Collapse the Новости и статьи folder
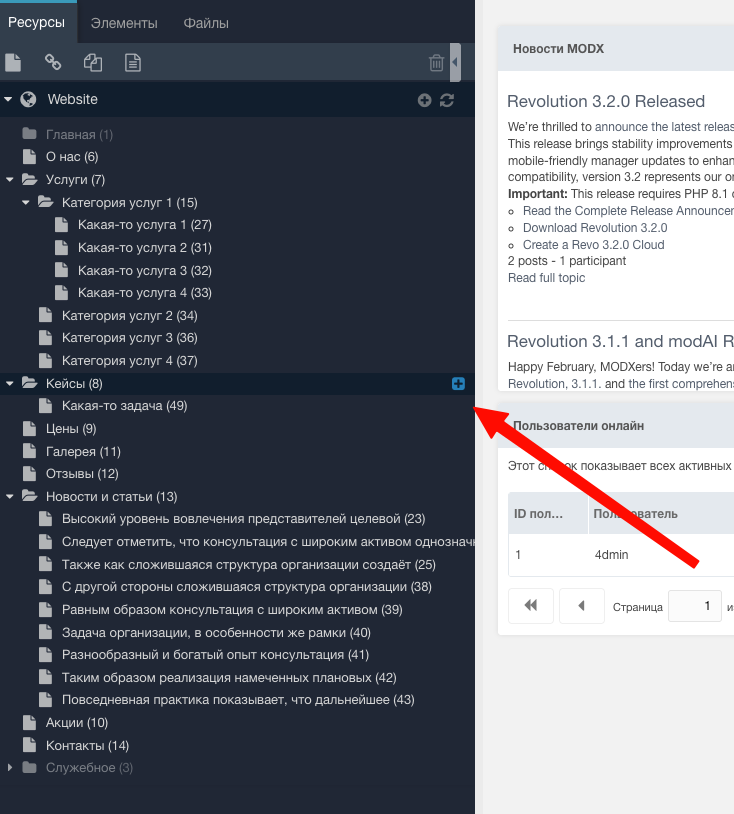734x814 pixels. [10, 496]
